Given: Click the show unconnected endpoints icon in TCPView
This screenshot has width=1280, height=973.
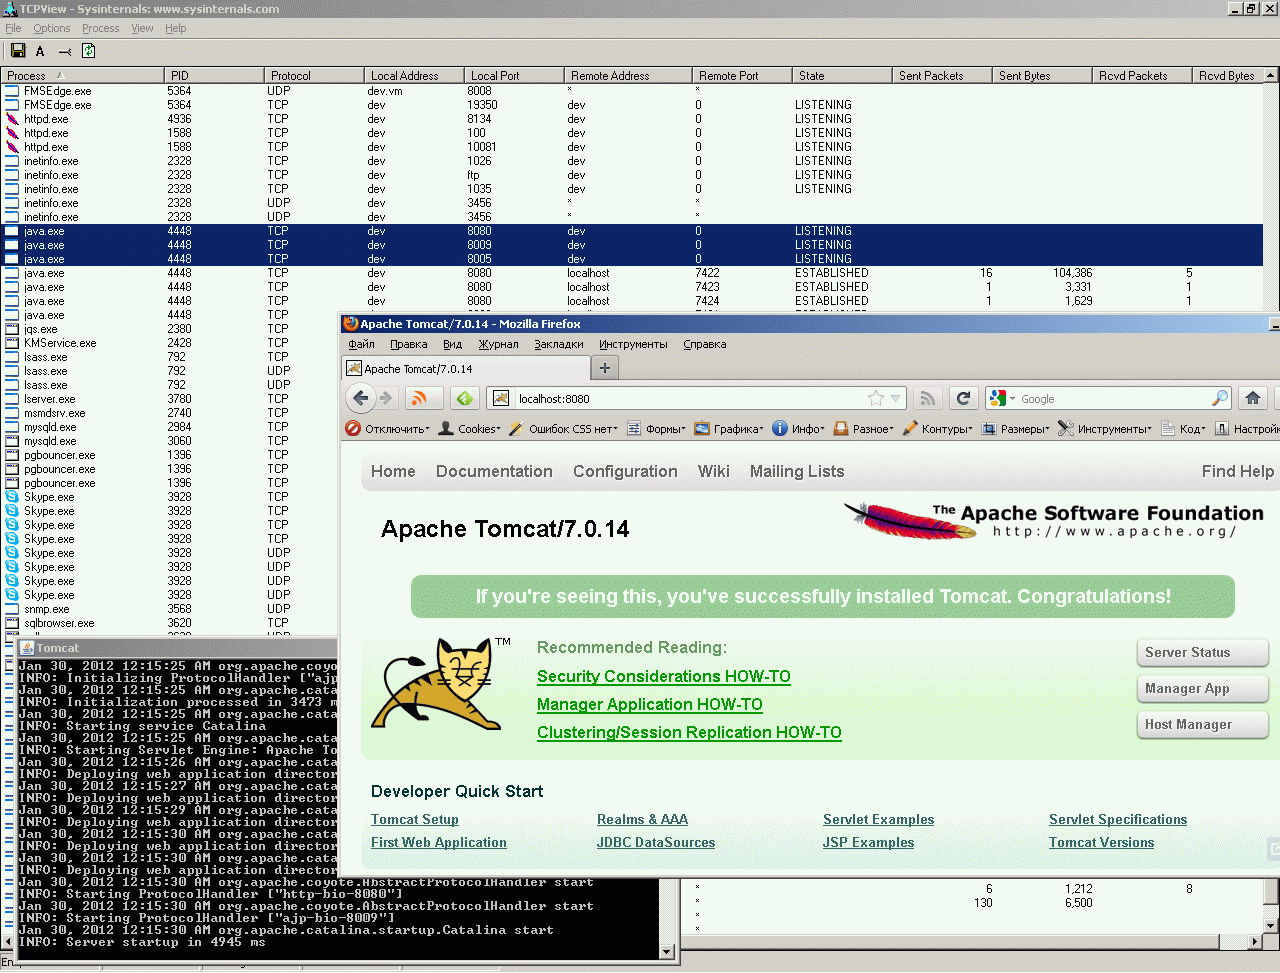Looking at the screenshot, I should click(x=65, y=51).
